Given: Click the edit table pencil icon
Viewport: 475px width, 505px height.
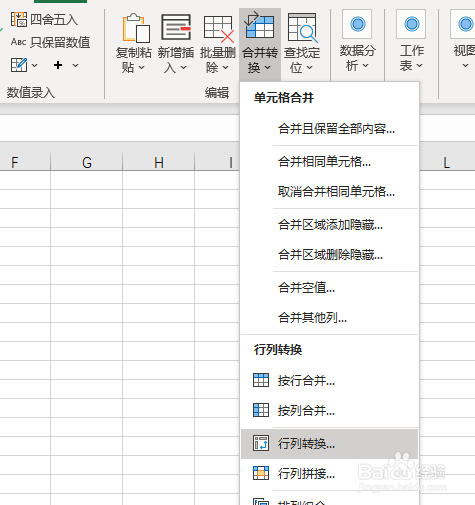Looking at the screenshot, I should [x=19, y=65].
